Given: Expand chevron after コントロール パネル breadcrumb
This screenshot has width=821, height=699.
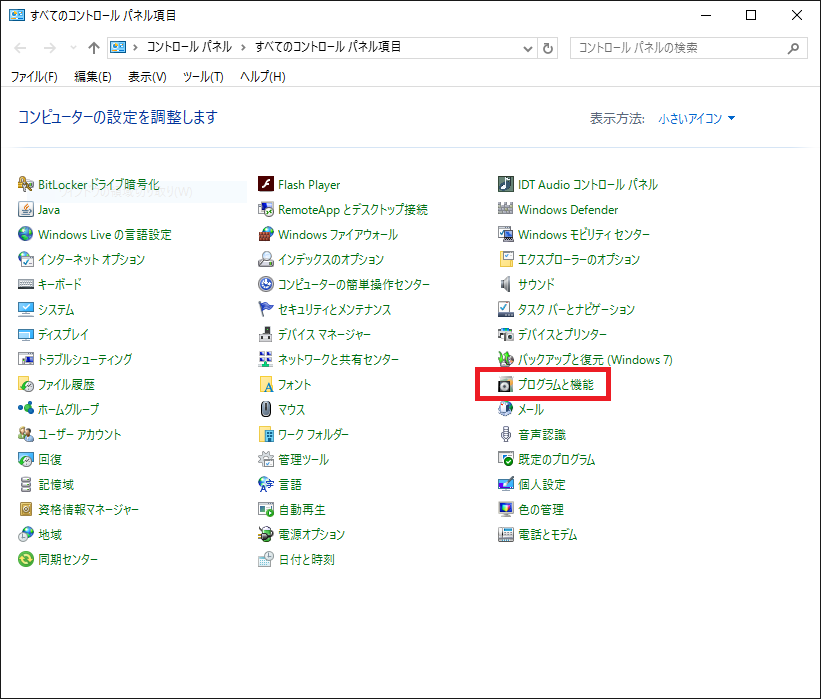Looking at the screenshot, I should 243,48.
